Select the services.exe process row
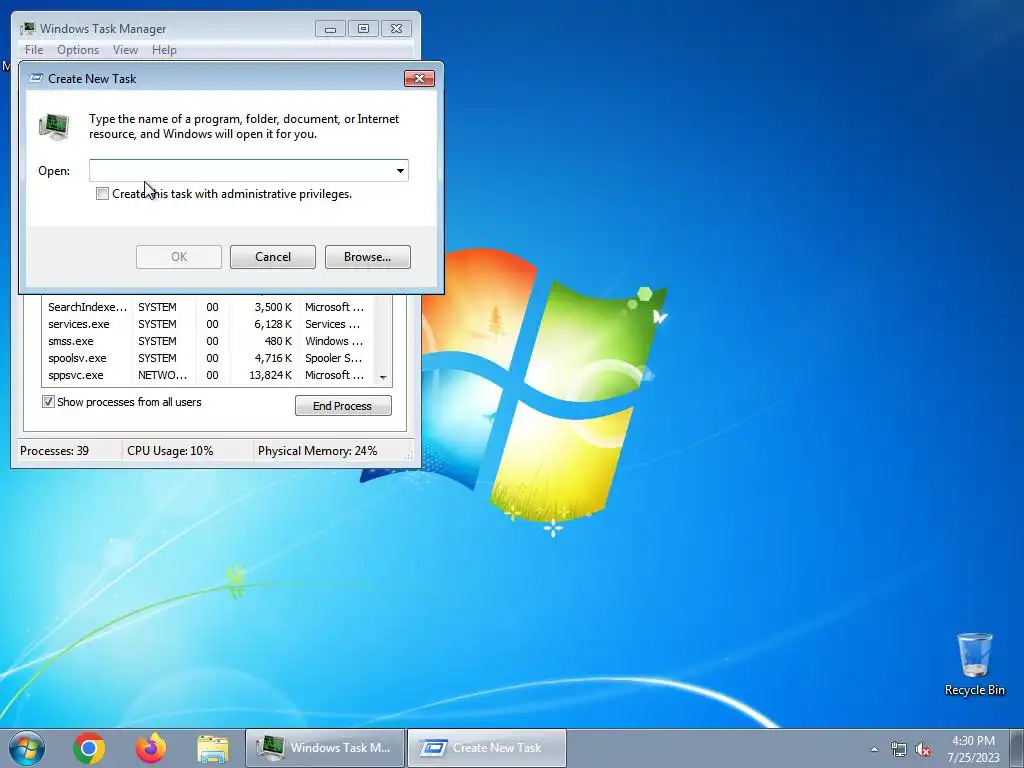The image size is (1024, 768). click(x=208, y=324)
